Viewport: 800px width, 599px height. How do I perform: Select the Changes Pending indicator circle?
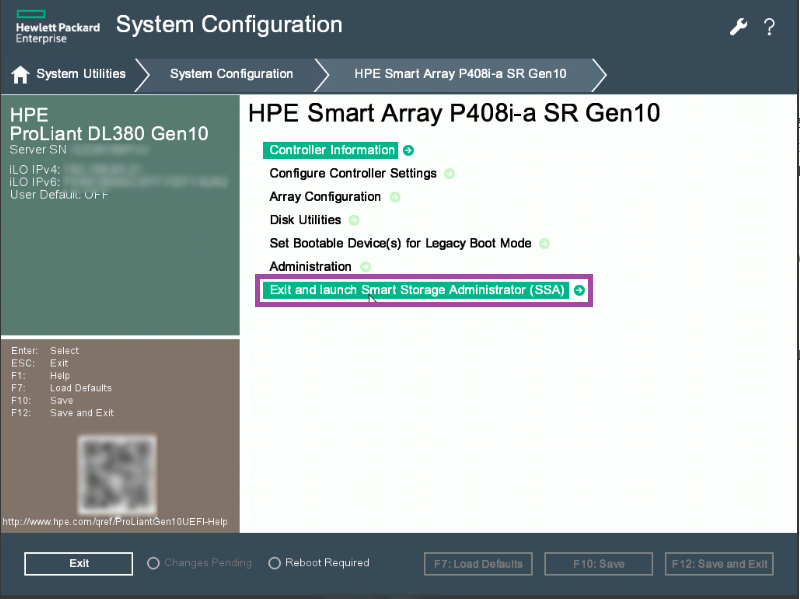point(153,563)
